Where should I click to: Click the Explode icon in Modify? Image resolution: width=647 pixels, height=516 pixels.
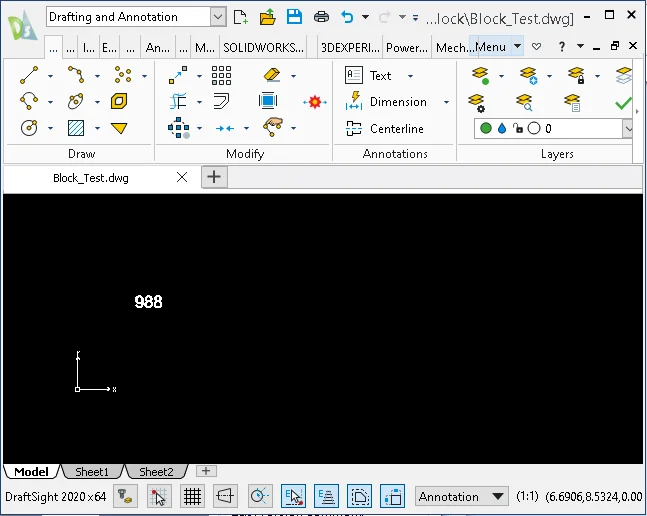click(315, 102)
